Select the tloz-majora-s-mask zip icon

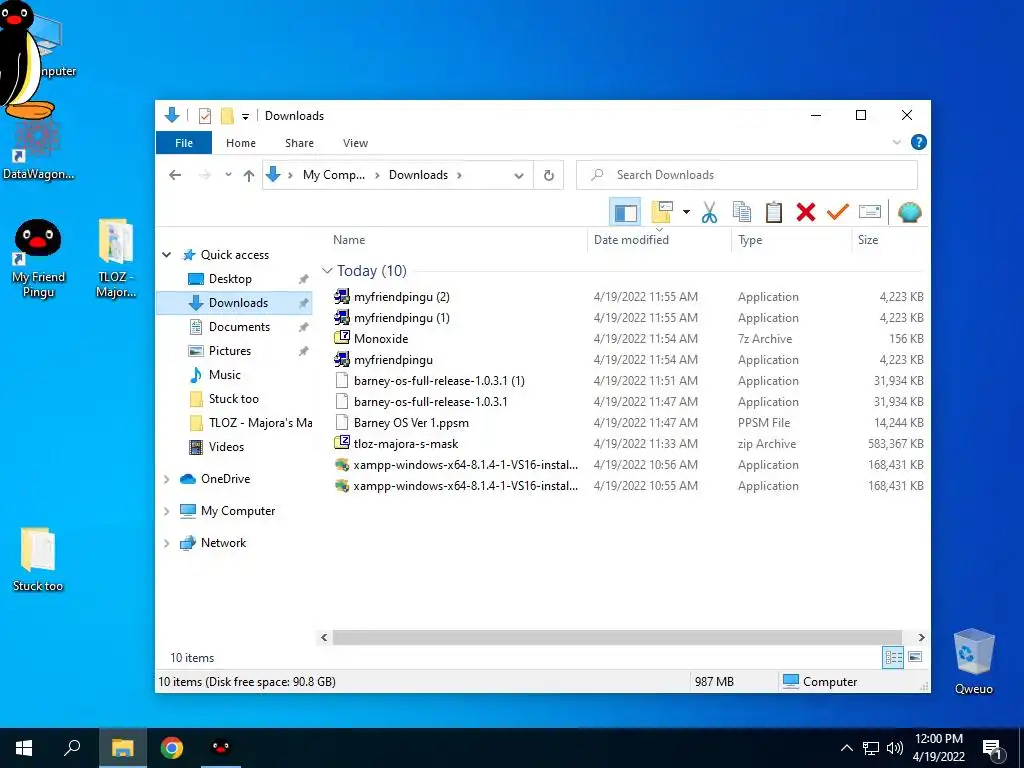point(342,443)
